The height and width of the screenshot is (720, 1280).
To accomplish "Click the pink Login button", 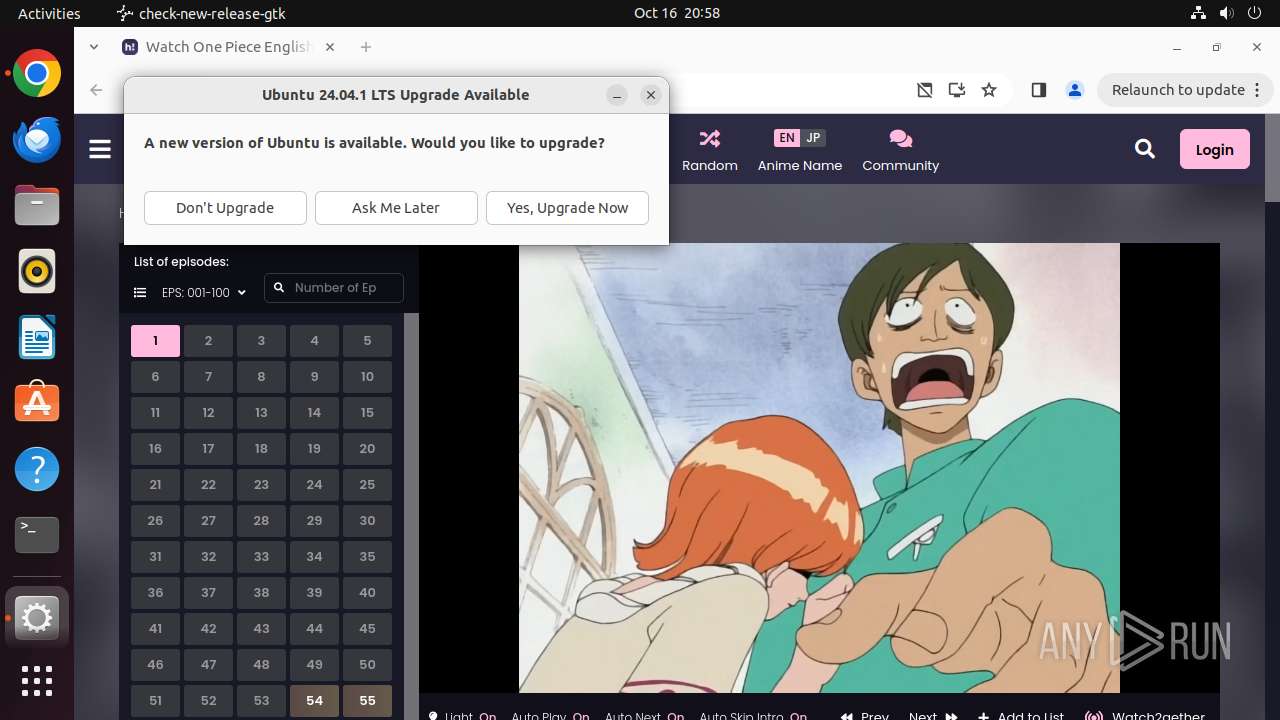I will click(x=1214, y=149).
